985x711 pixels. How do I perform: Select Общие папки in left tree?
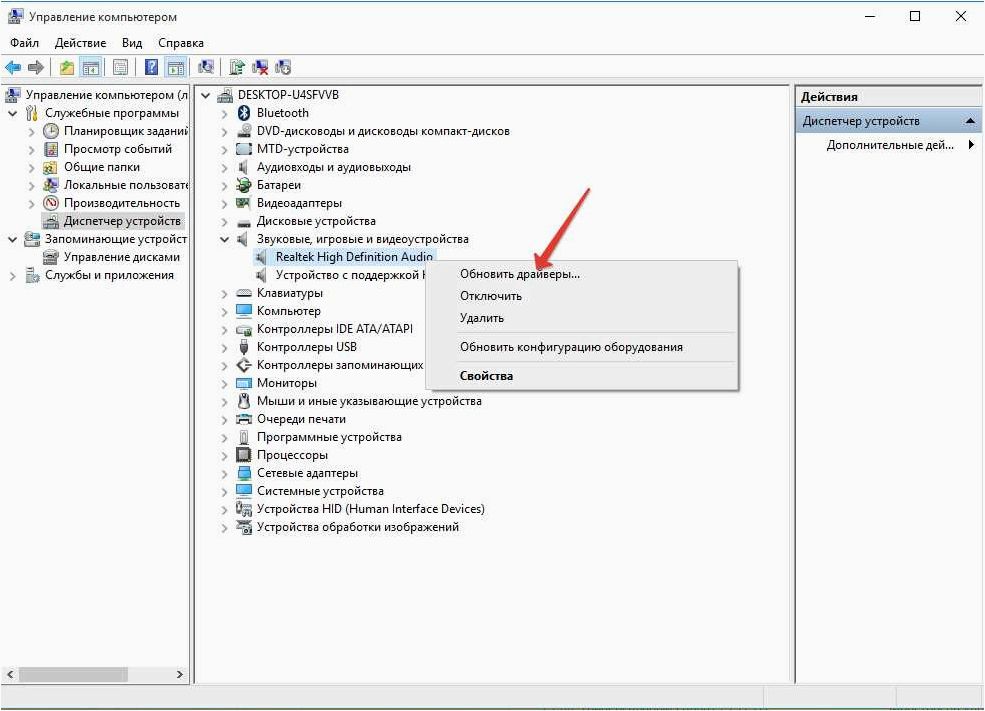point(102,167)
